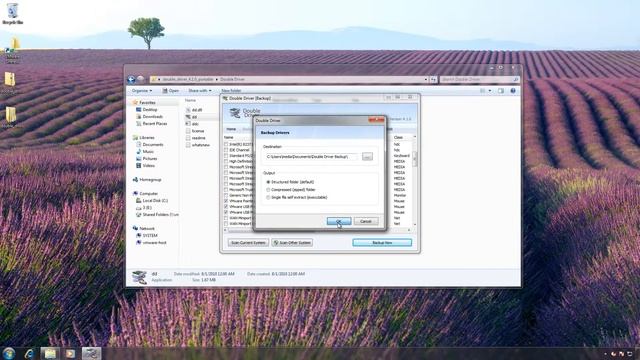Open Home tab in Double Driver
The width and height of the screenshot is (640, 360).
click(231, 129)
